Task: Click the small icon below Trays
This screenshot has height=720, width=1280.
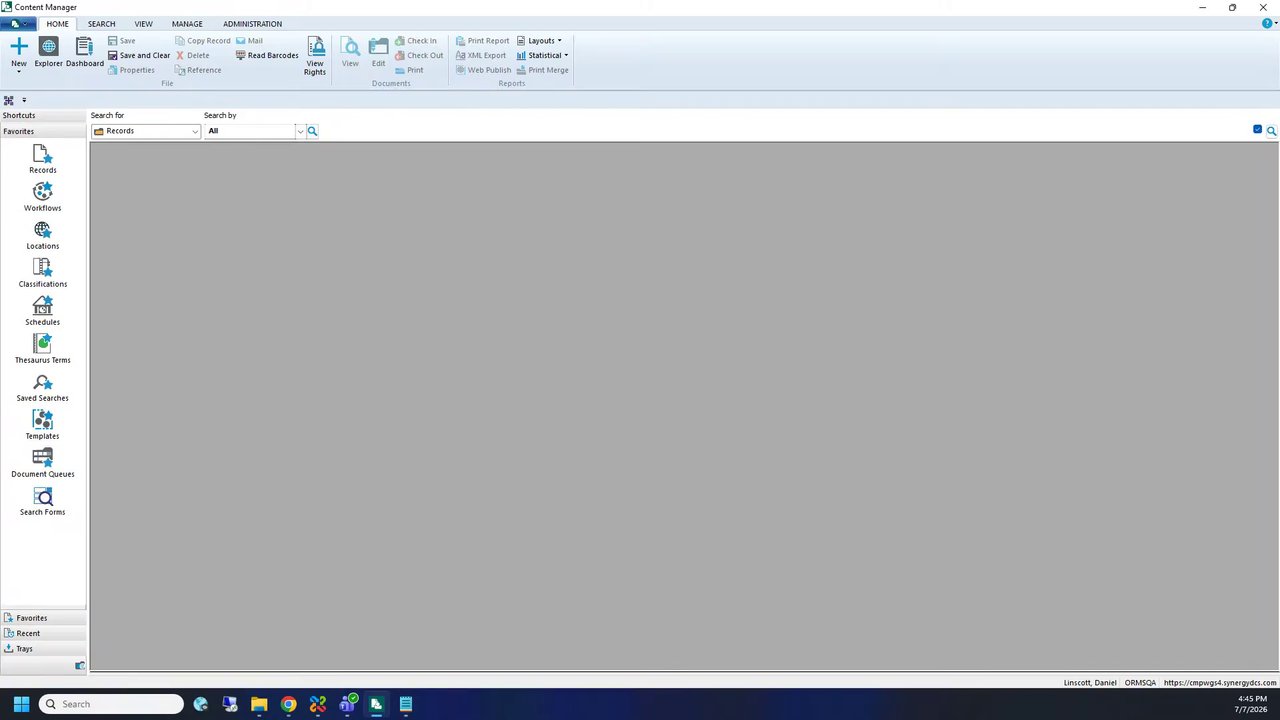Action: (x=80, y=666)
